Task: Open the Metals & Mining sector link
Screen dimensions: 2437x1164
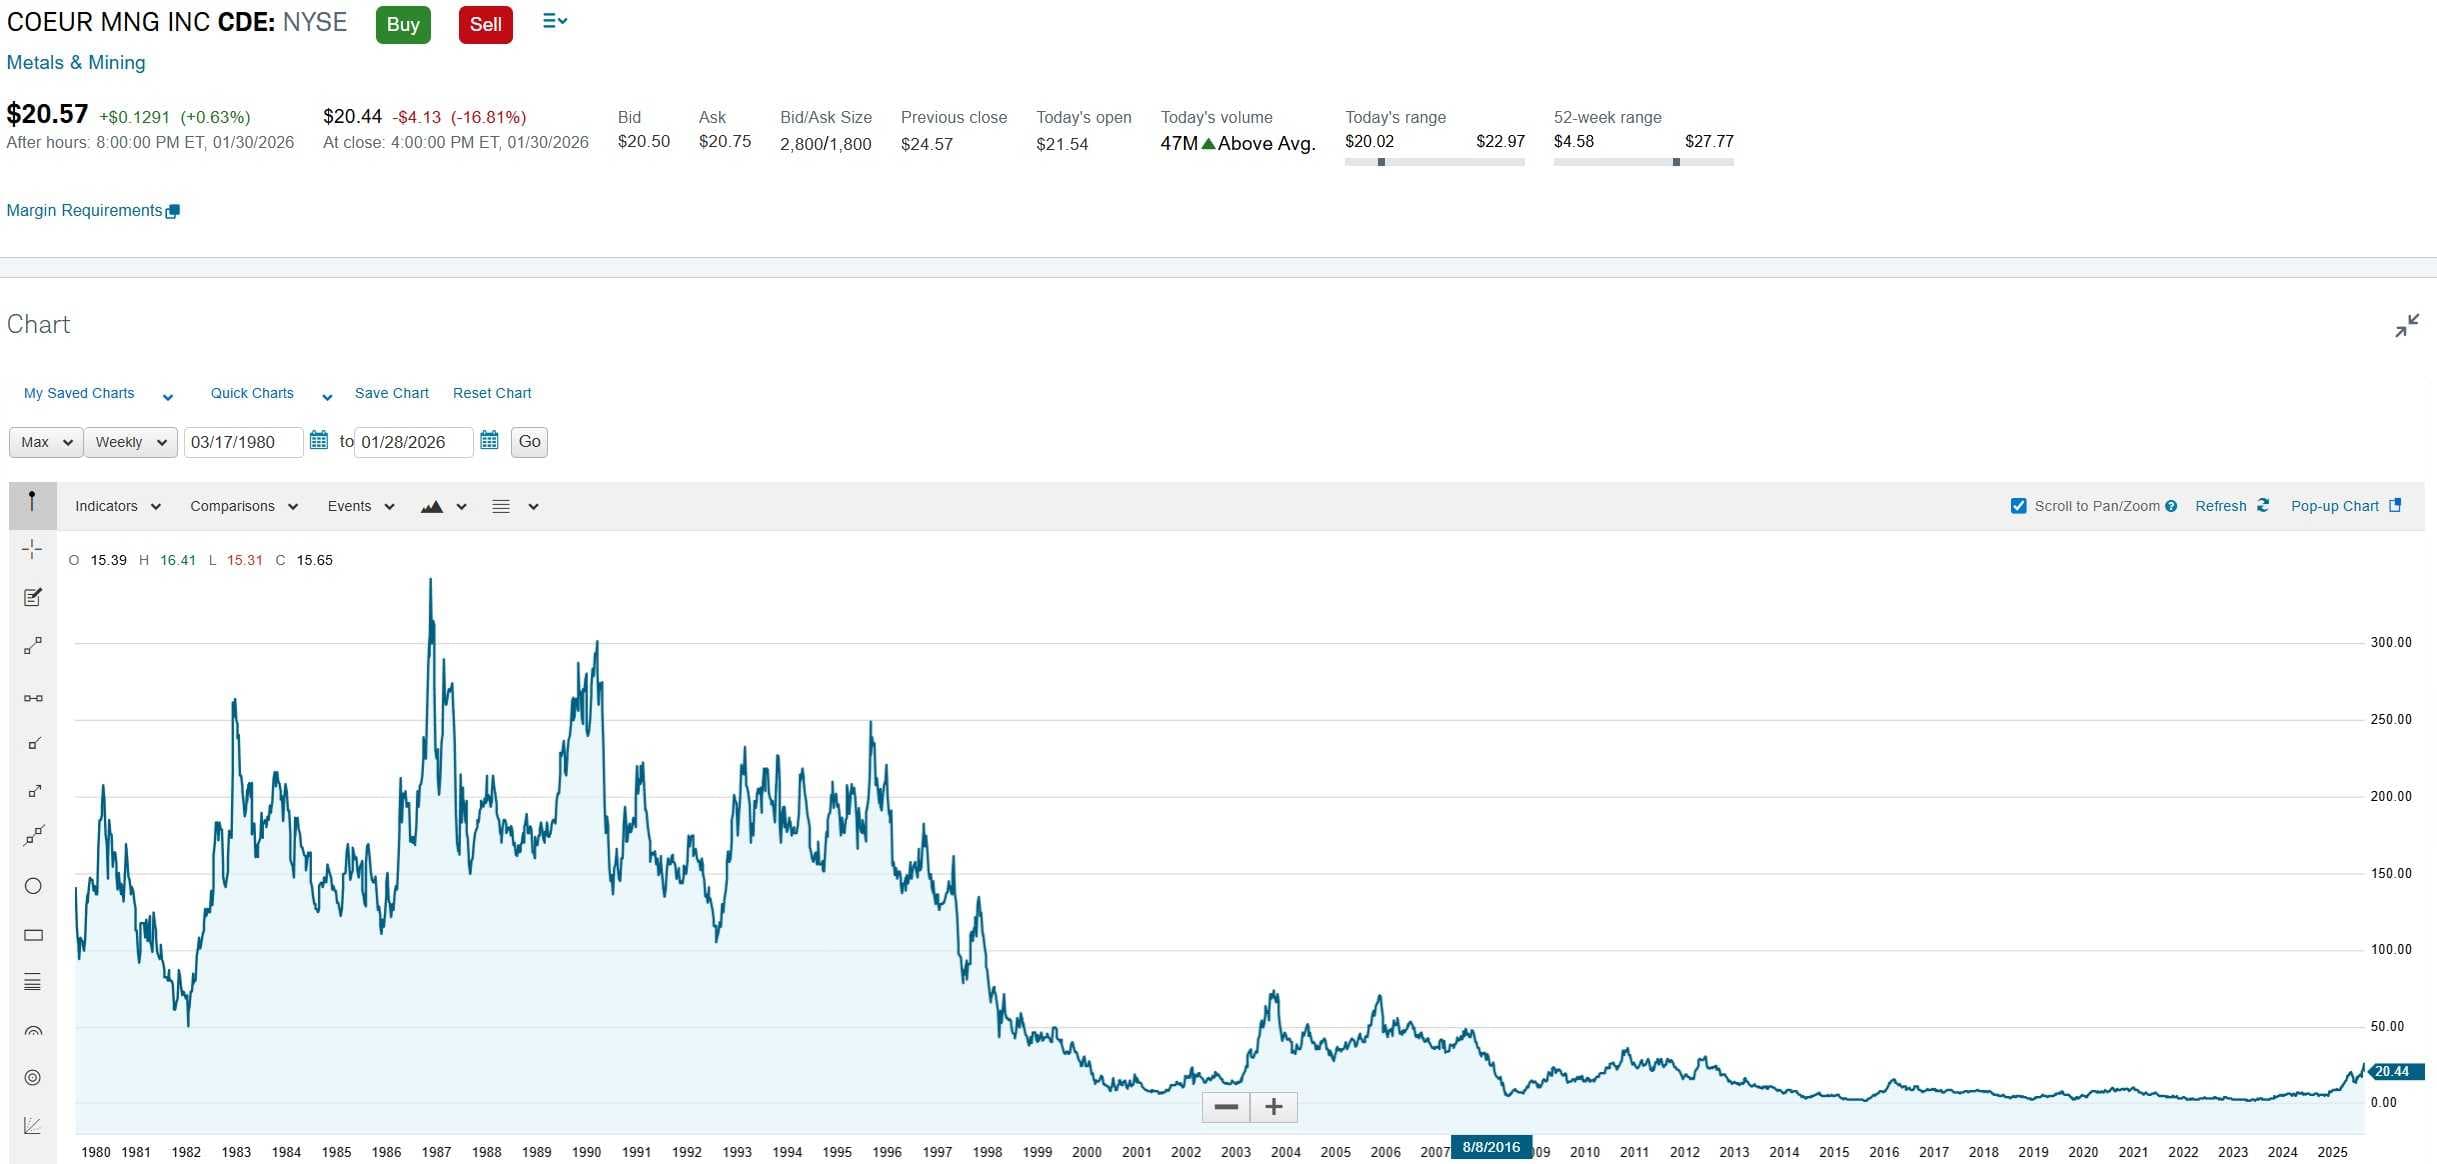Action: [x=76, y=62]
